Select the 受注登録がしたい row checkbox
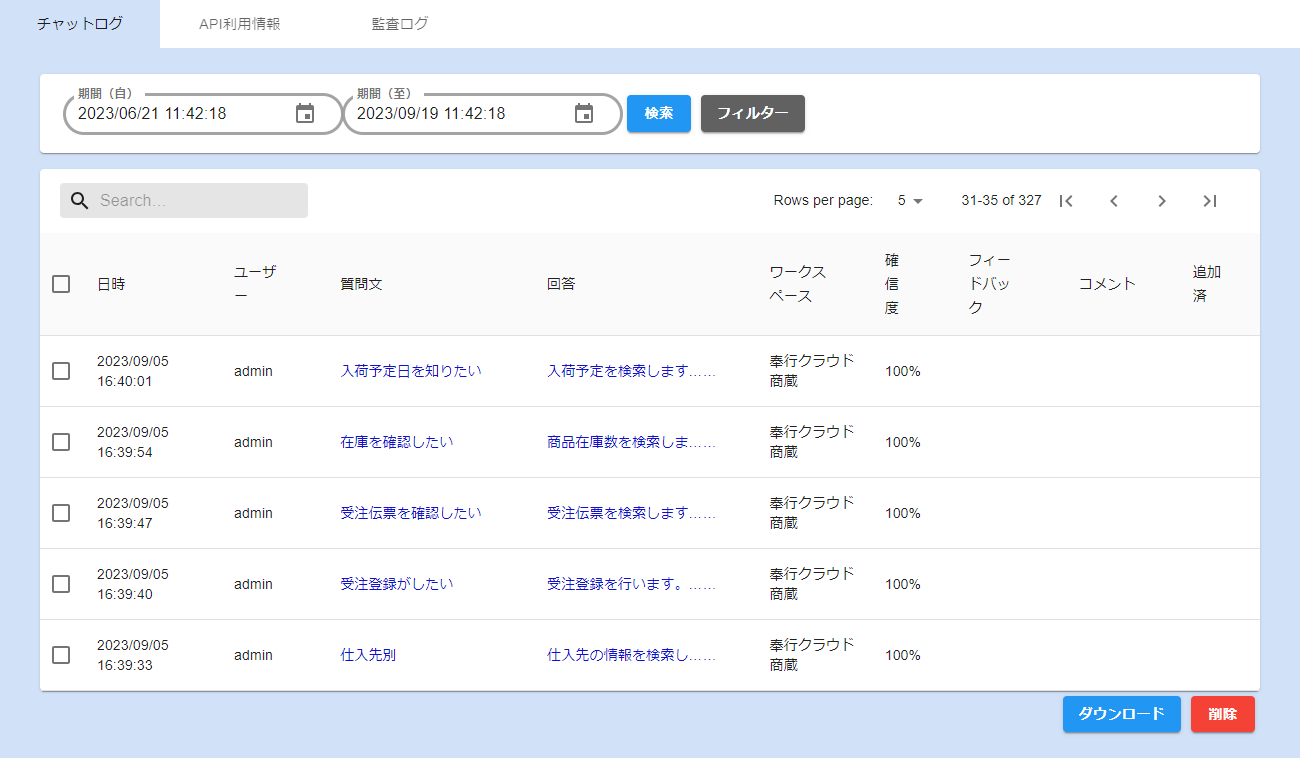This screenshot has height=758, width=1300. pyautogui.click(x=61, y=584)
